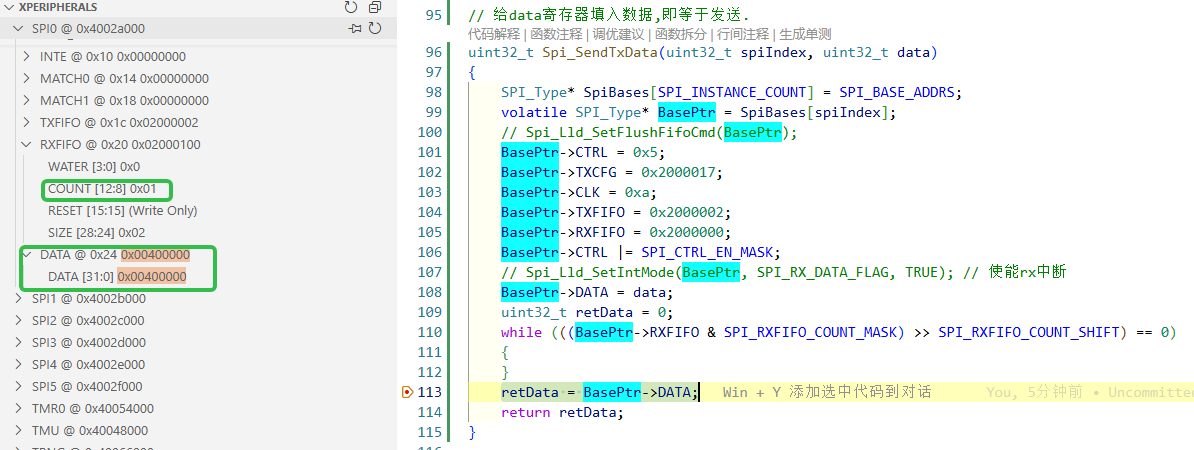This screenshot has width=1194, height=450.
Task: Click the comment text on line 95
Action: [609, 15]
